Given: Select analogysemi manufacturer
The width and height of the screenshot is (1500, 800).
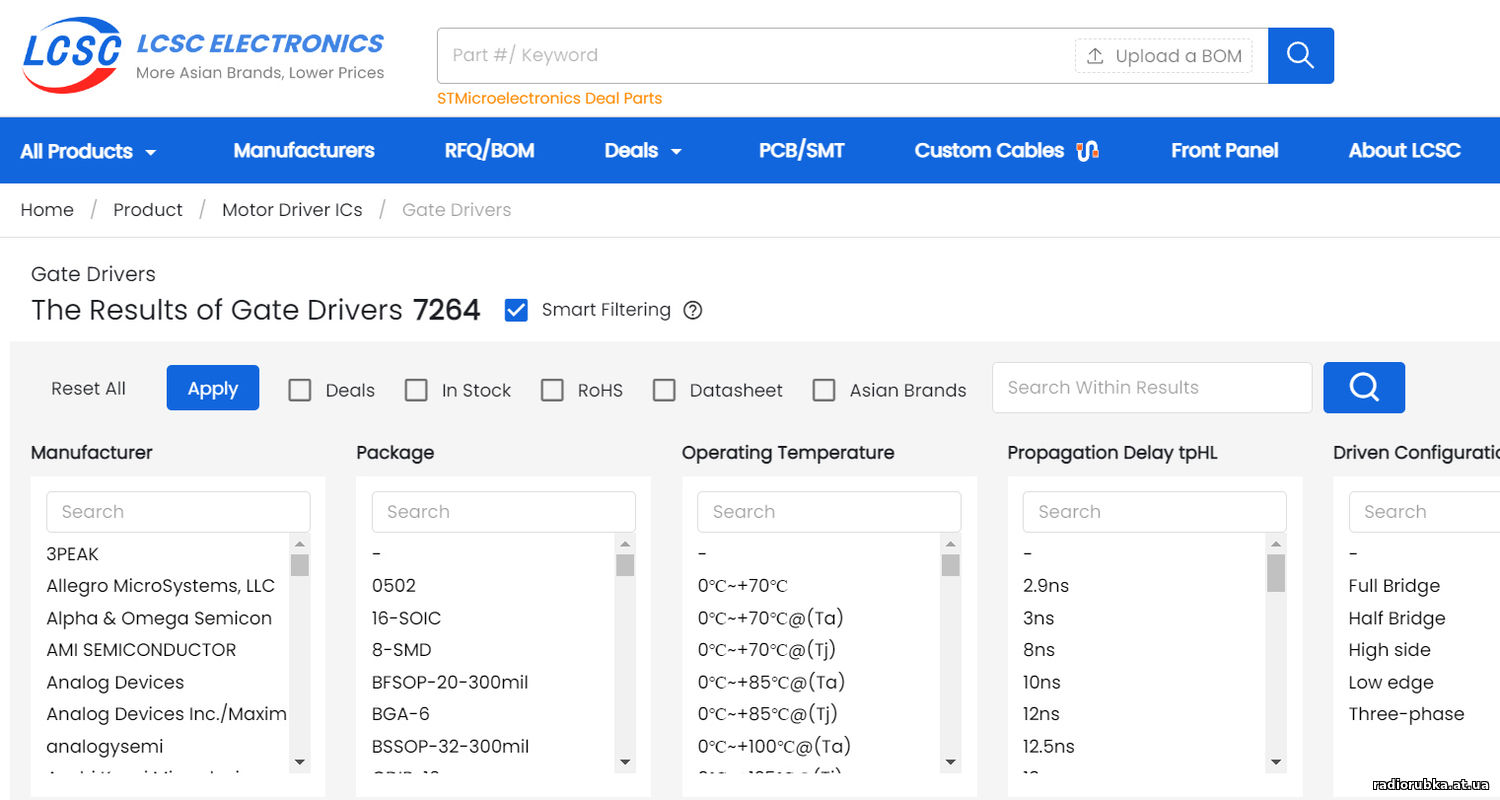Looking at the screenshot, I should [x=105, y=746].
